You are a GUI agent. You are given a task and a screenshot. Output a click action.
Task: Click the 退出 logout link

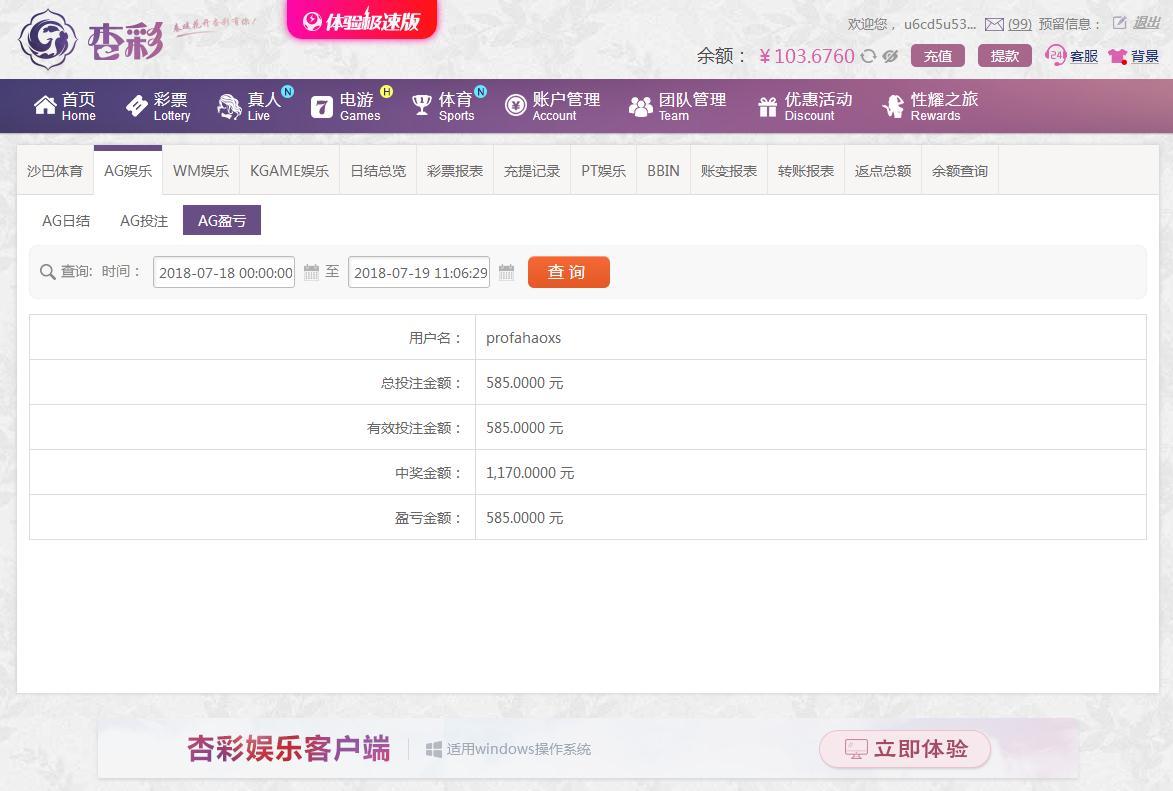(x=1146, y=23)
